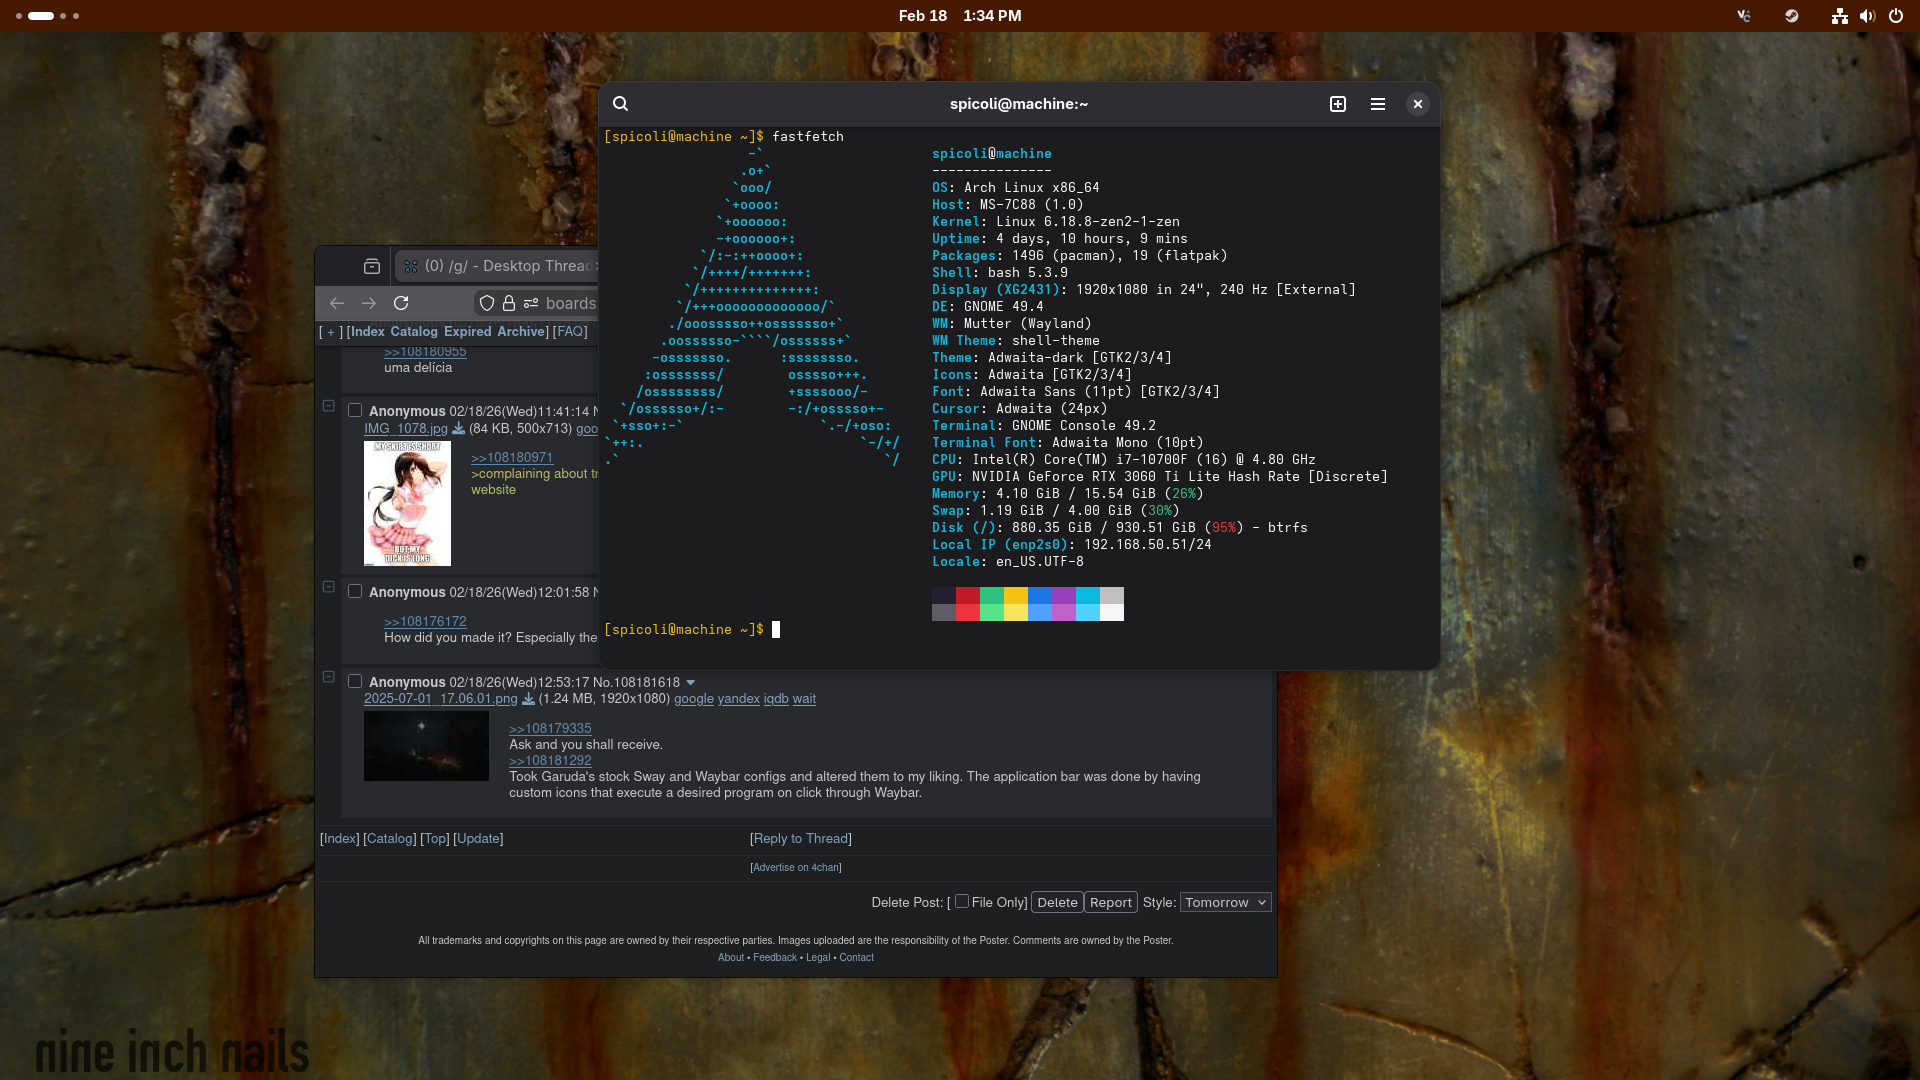The image size is (1920, 1080).
Task: Open the dark 2025-07-01 screenshot thumbnail
Action: tap(426, 746)
